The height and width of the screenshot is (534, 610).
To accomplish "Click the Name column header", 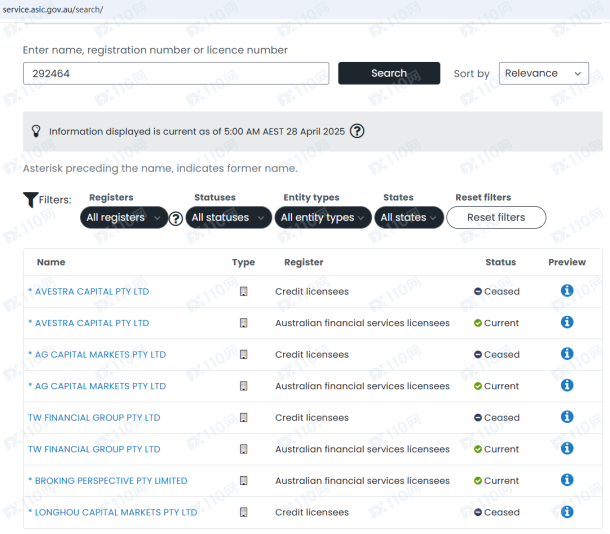I will [51, 262].
